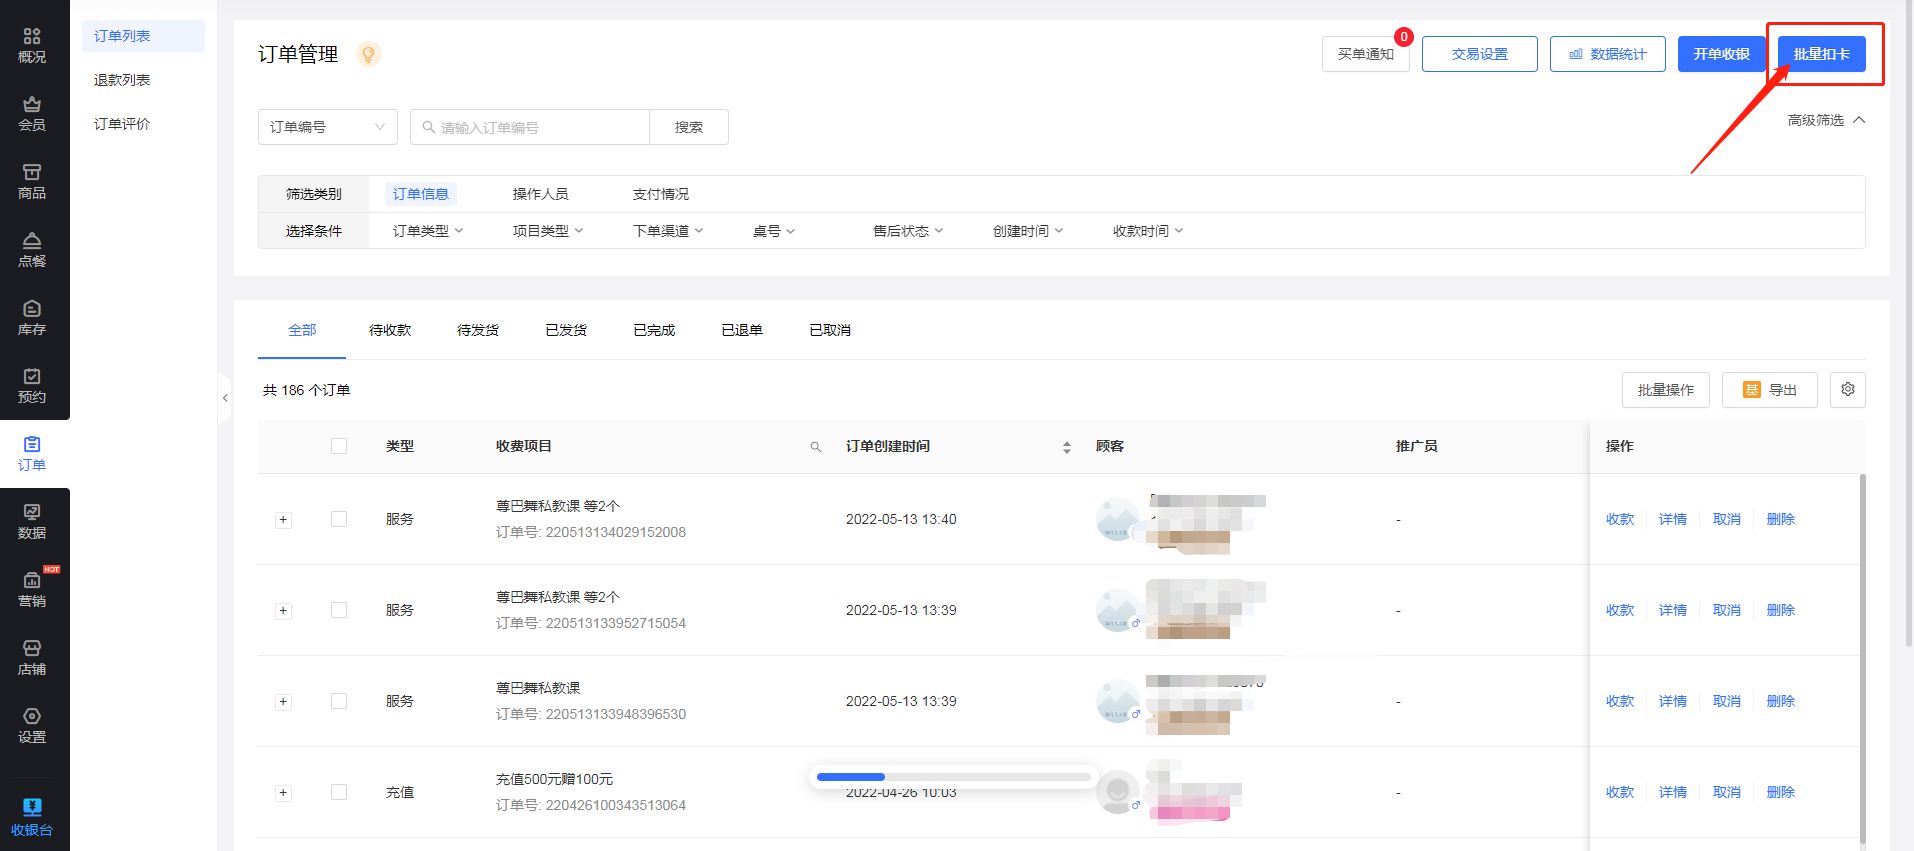Open the 店铺 store sidebar icon
The image size is (1914, 851).
click(x=32, y=658)
